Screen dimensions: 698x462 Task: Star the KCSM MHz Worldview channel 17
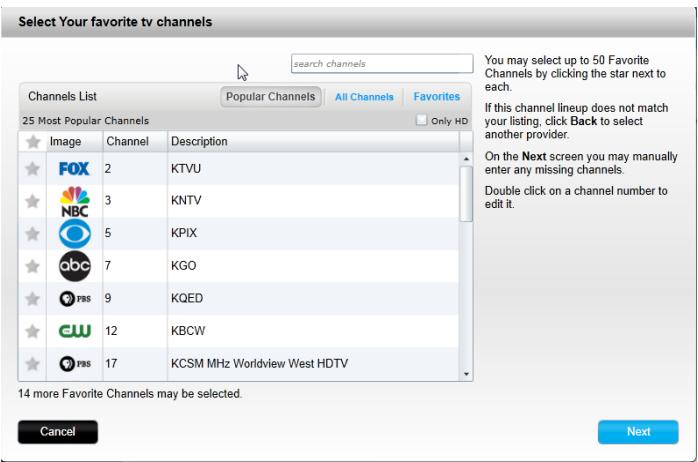(x=32, y=364)
